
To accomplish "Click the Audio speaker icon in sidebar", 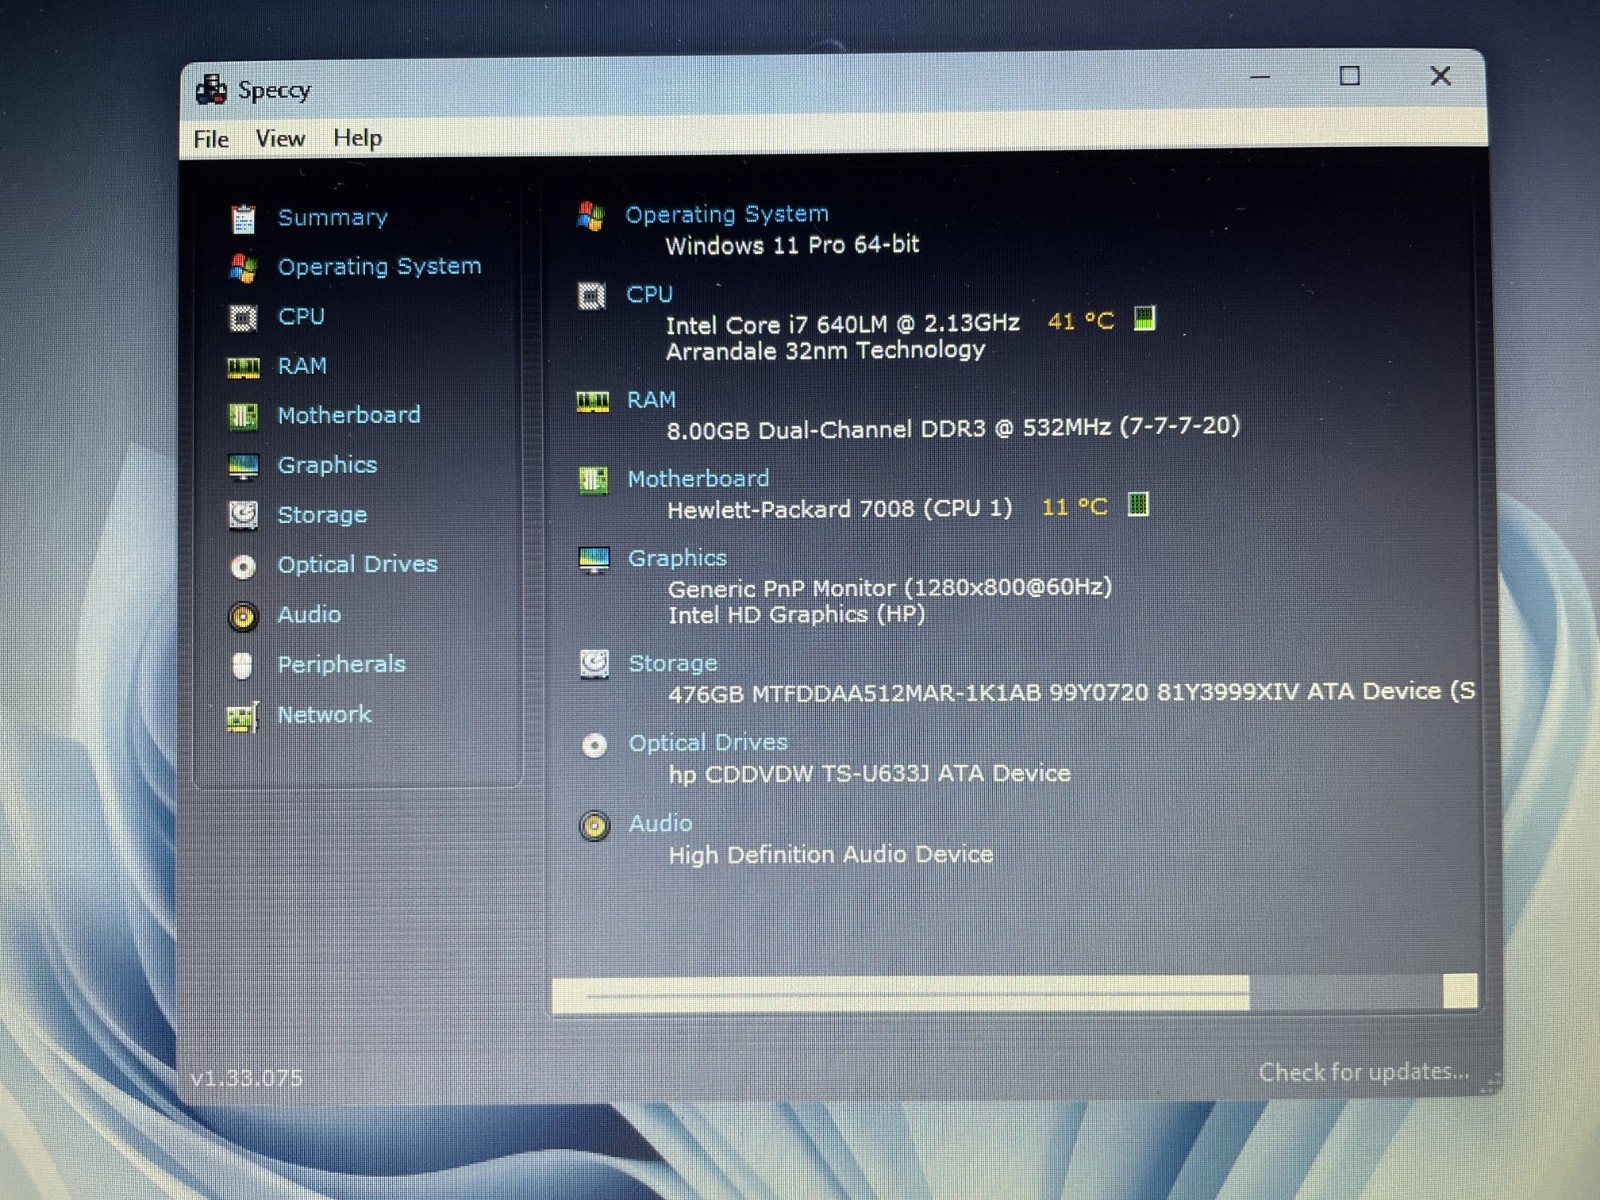I will point(243,616).
